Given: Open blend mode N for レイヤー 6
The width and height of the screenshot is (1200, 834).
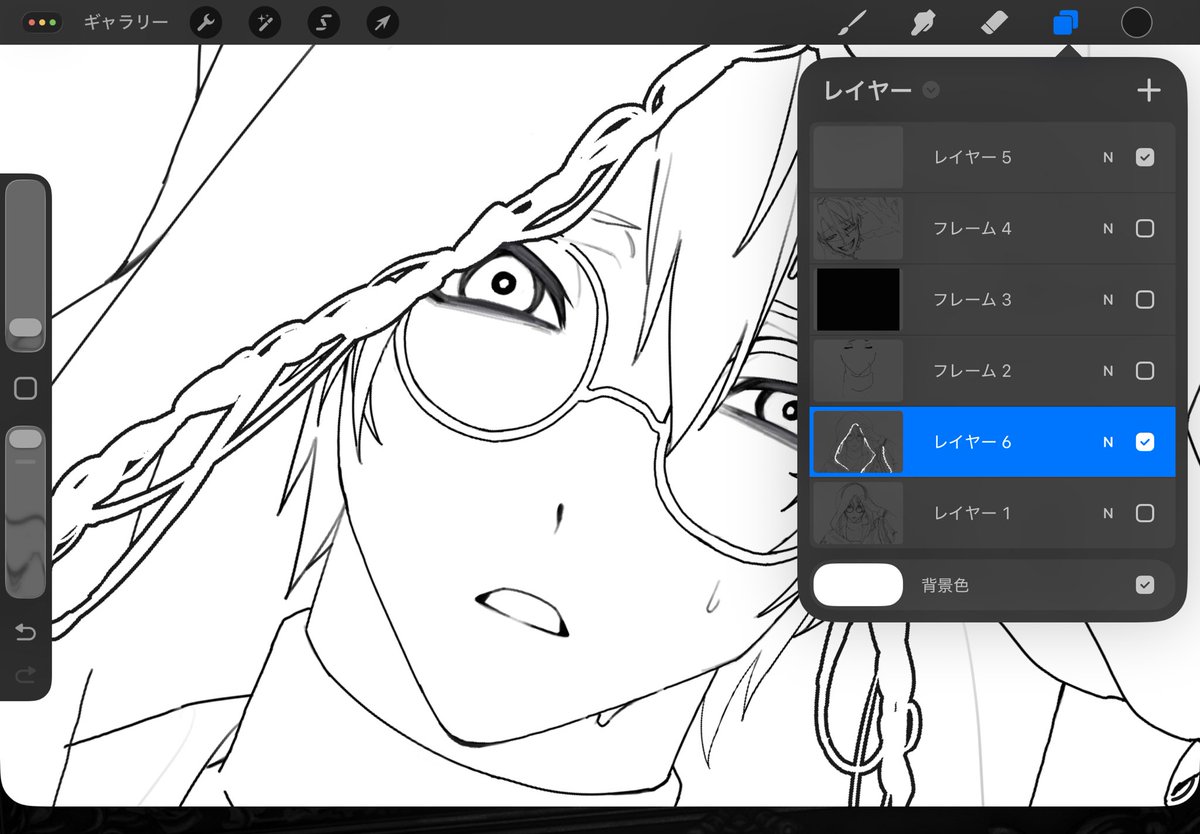Looking at the screenshot, I should (x=1108, y=442).
